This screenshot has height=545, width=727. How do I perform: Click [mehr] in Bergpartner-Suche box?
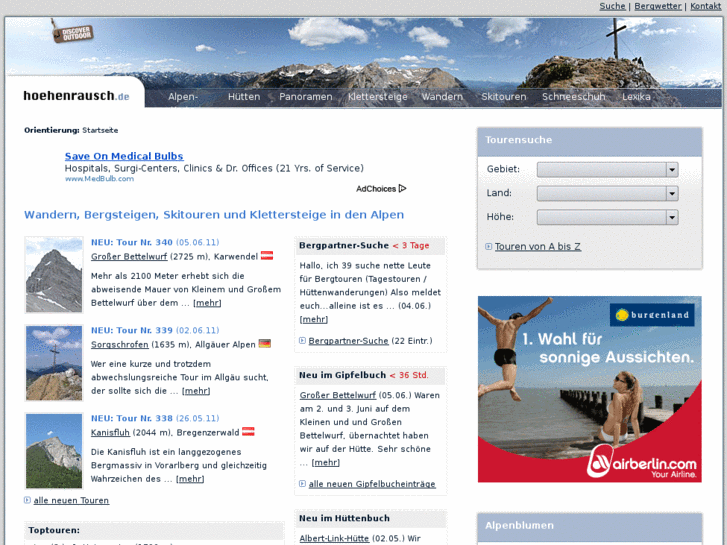[x=314, y=320]
